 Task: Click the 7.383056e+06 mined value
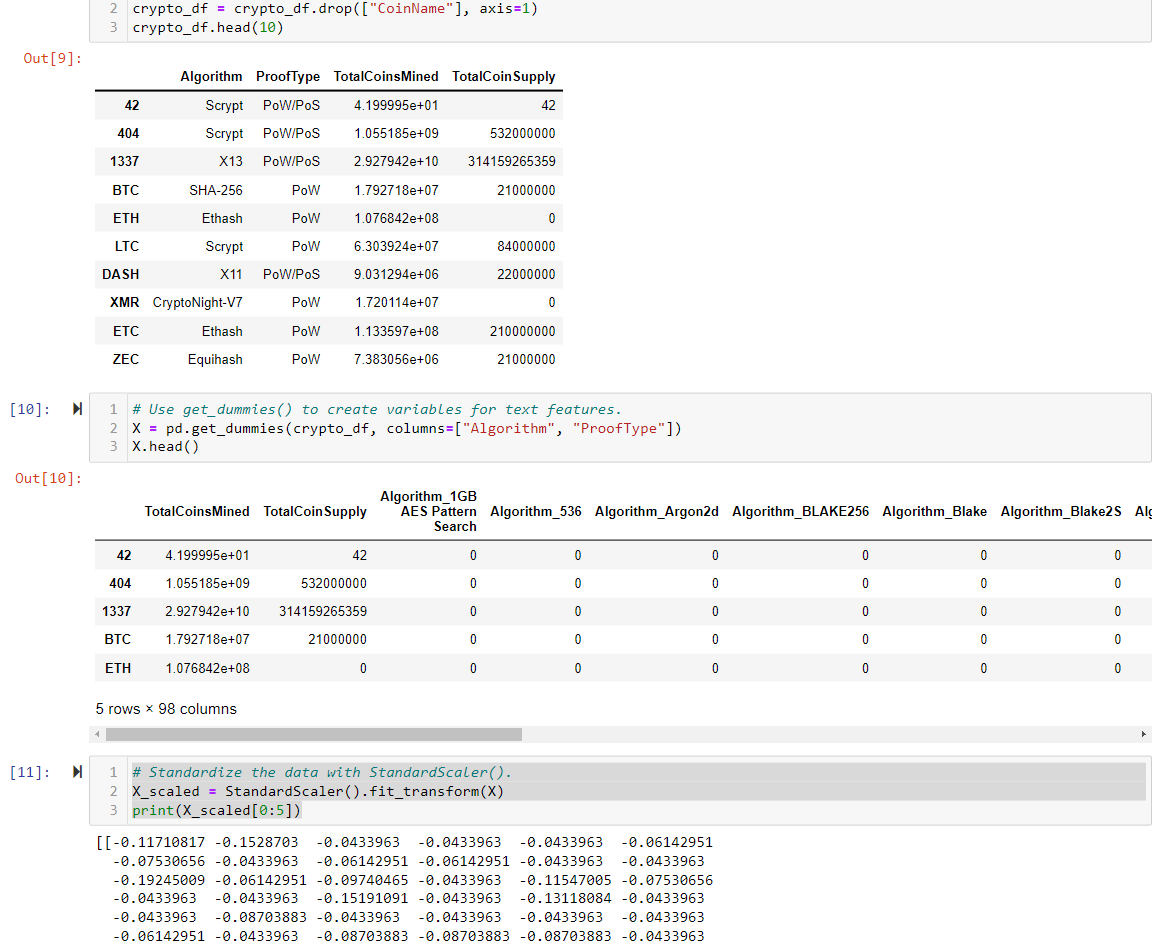tap(396, 359)
